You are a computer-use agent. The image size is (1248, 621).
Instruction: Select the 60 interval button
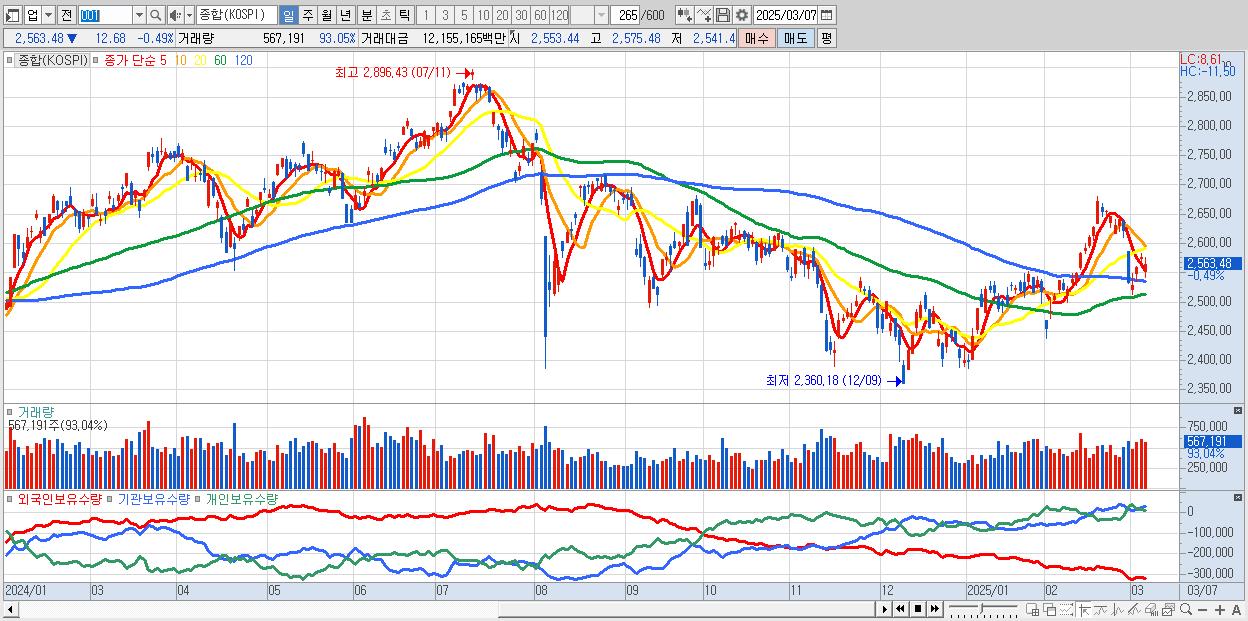click(540, 15)
